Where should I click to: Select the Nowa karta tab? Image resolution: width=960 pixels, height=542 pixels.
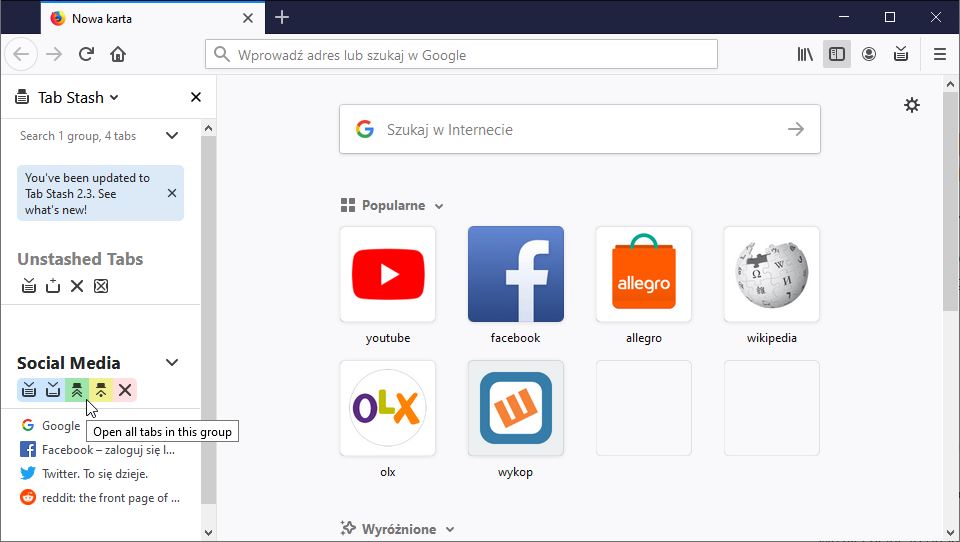click(x=153, y=18)
